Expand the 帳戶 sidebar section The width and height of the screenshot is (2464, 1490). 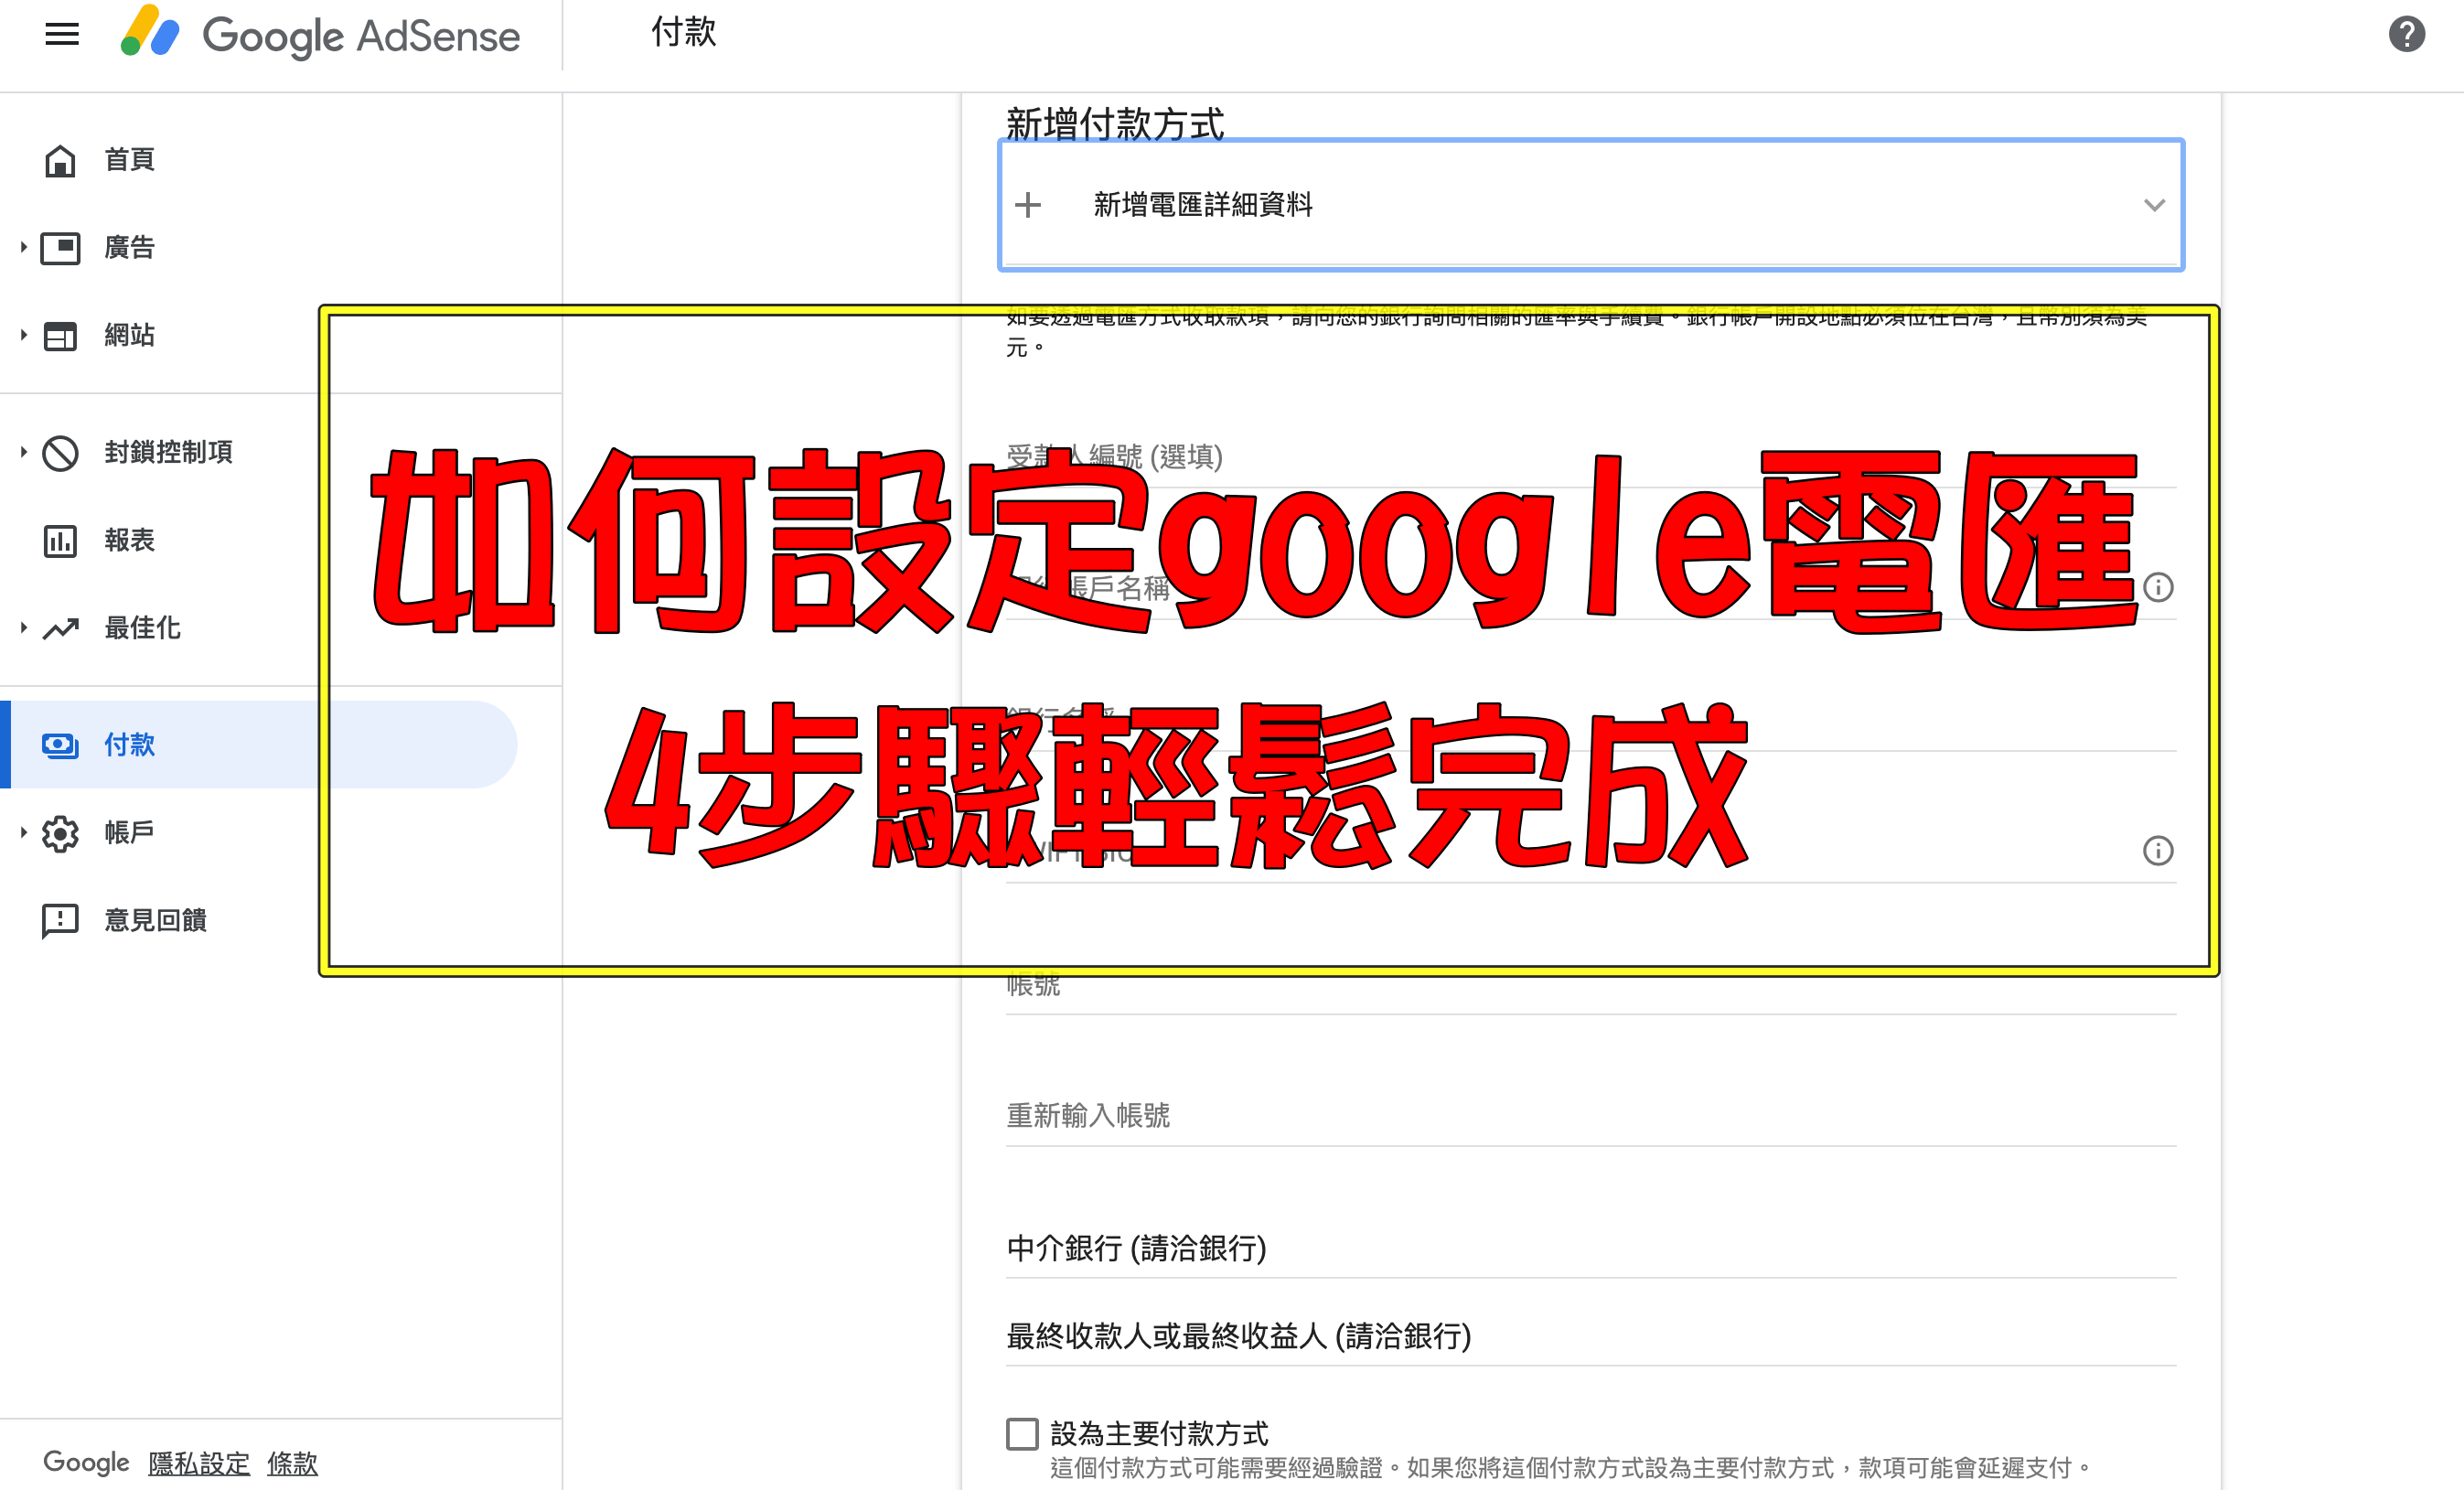tap(22, 831)
